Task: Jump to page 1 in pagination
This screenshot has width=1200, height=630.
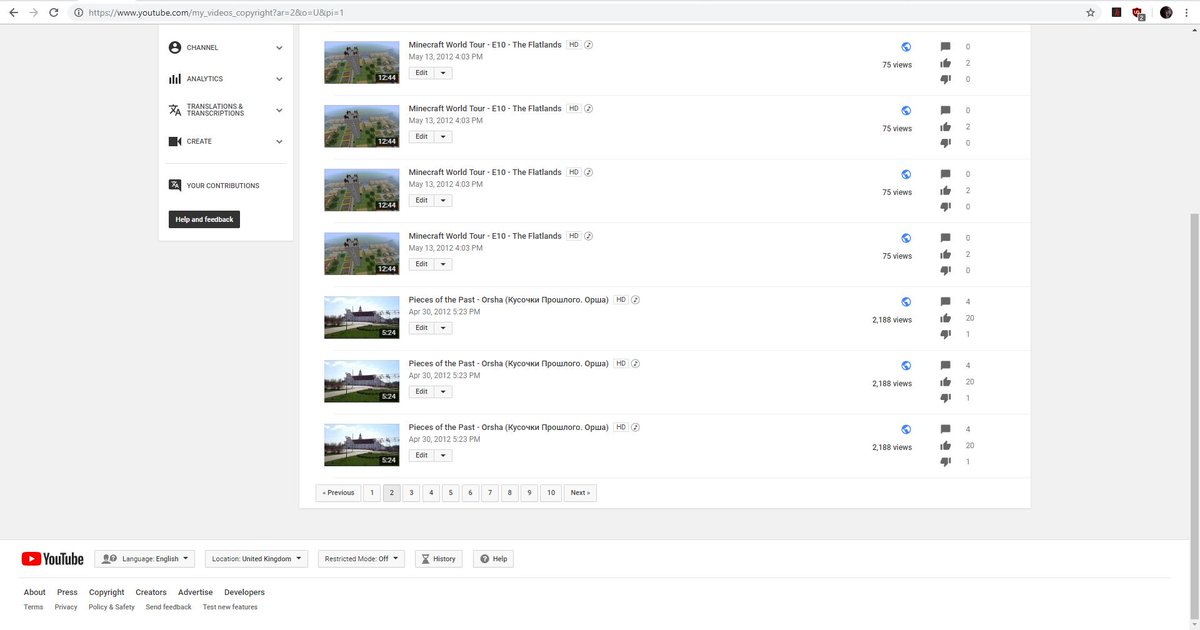Action: point(371,492)
